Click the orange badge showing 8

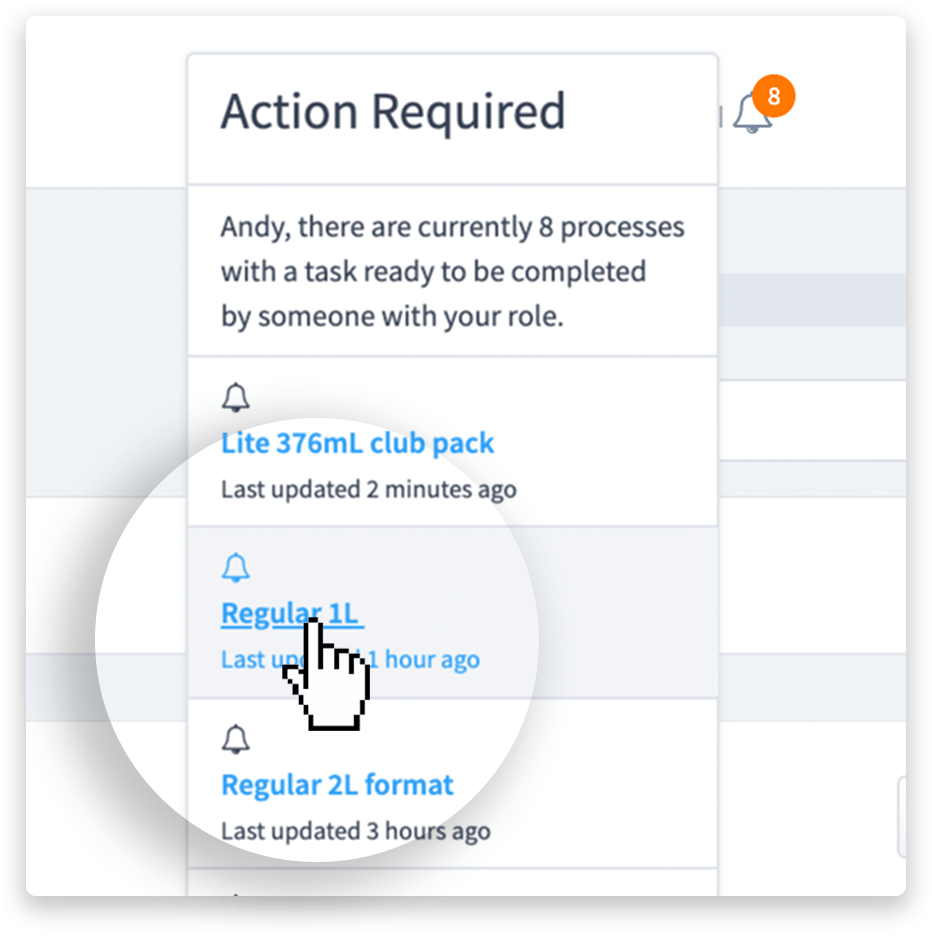pyautogui.click(x=774, y=98)
